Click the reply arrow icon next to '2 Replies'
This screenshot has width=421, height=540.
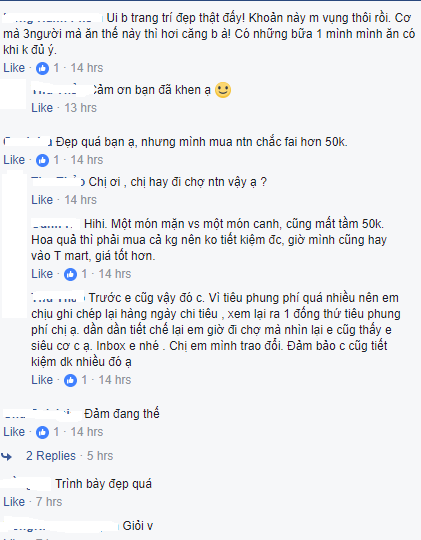(x=7, y=457)
